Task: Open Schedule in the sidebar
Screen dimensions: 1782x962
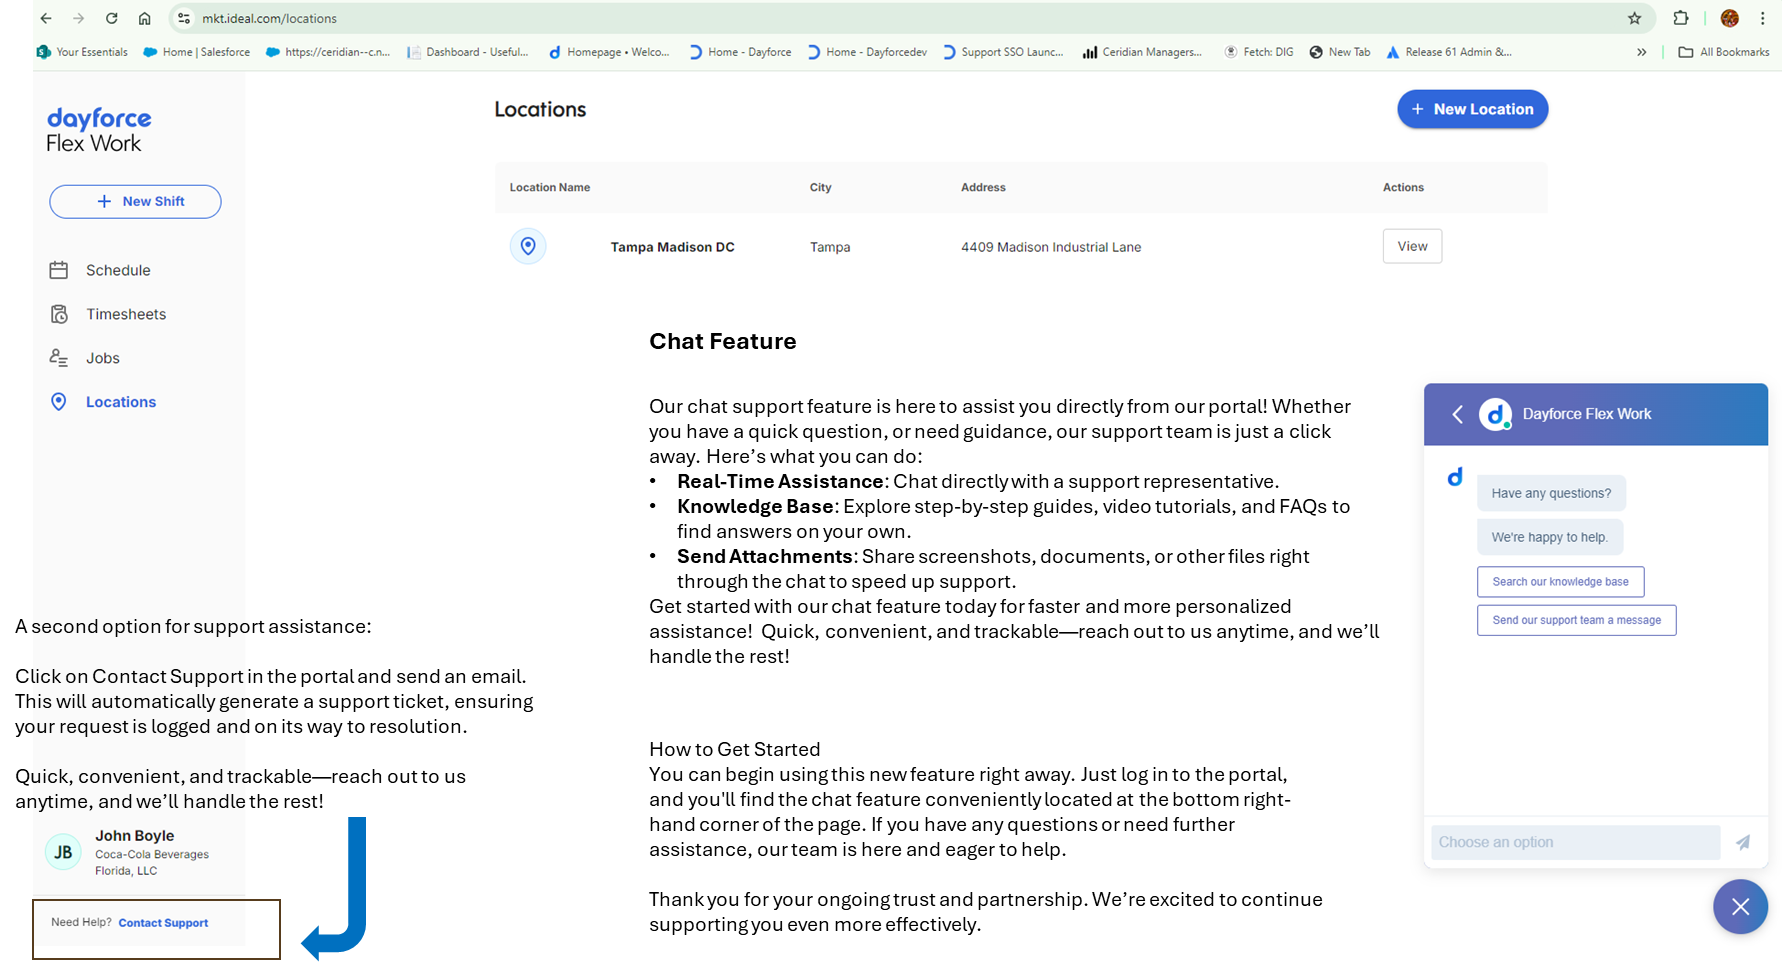Action: pos(118,270)
